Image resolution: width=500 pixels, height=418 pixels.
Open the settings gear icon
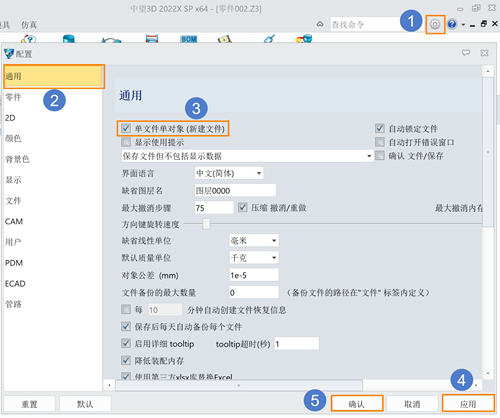[435, 24]
